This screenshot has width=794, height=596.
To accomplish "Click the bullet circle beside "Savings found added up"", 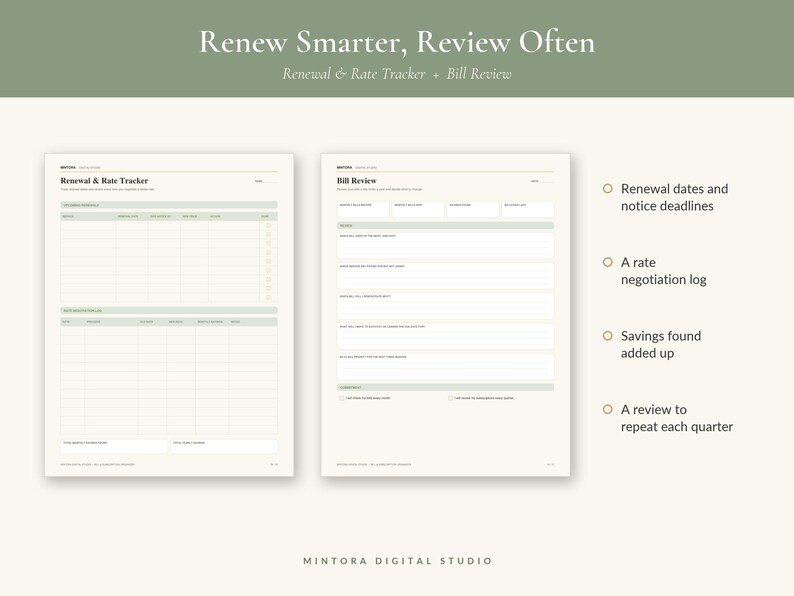I will (x=608, y=335).
